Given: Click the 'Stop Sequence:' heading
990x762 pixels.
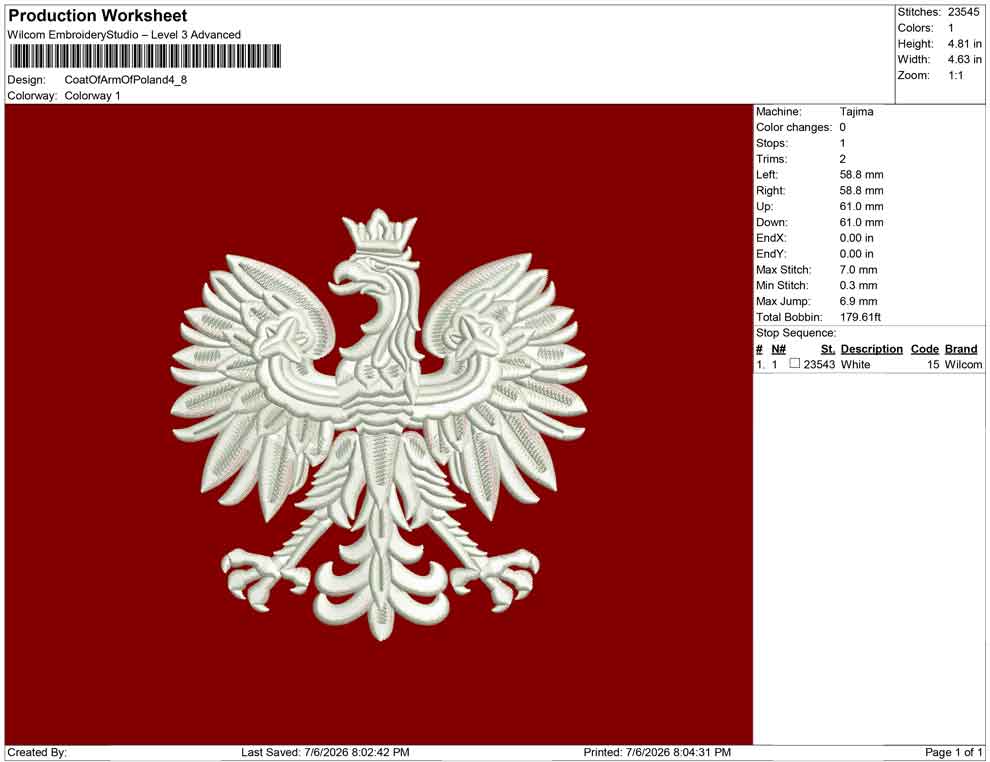Looking at the screenshot, I should click(796, 333).
